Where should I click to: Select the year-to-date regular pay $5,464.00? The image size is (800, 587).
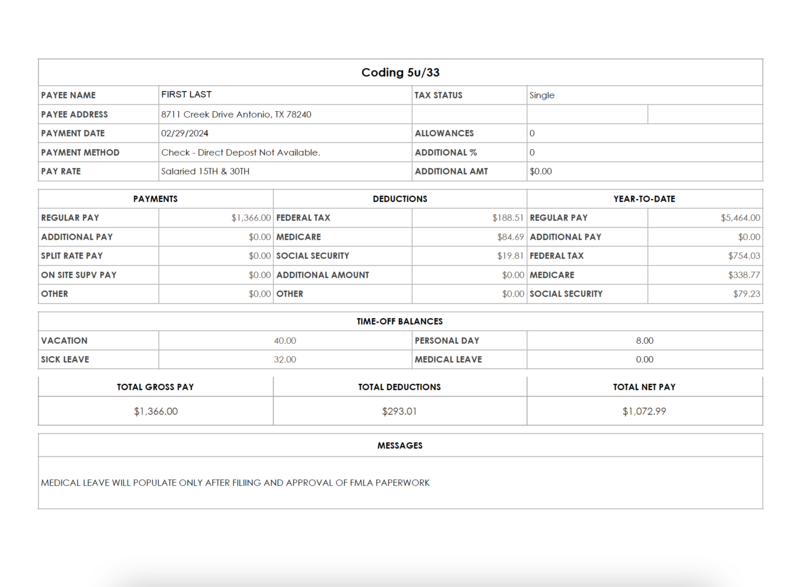[x=740, y=217]
